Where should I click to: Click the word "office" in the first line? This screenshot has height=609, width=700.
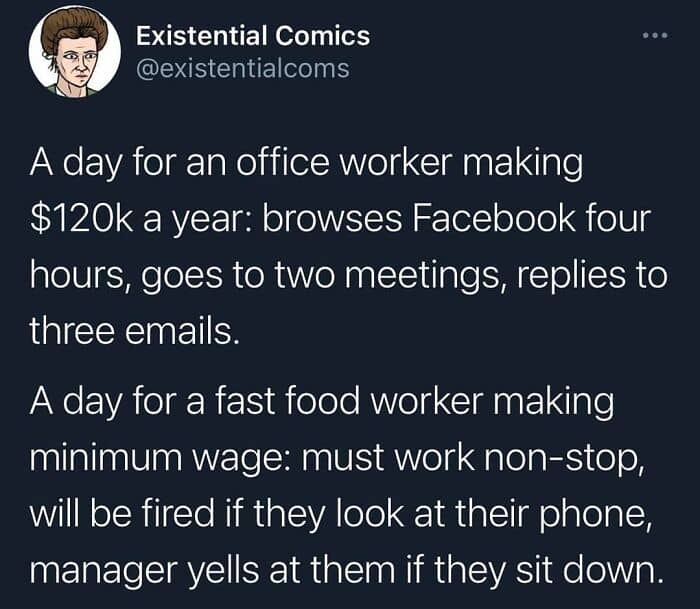pos(283,162)
